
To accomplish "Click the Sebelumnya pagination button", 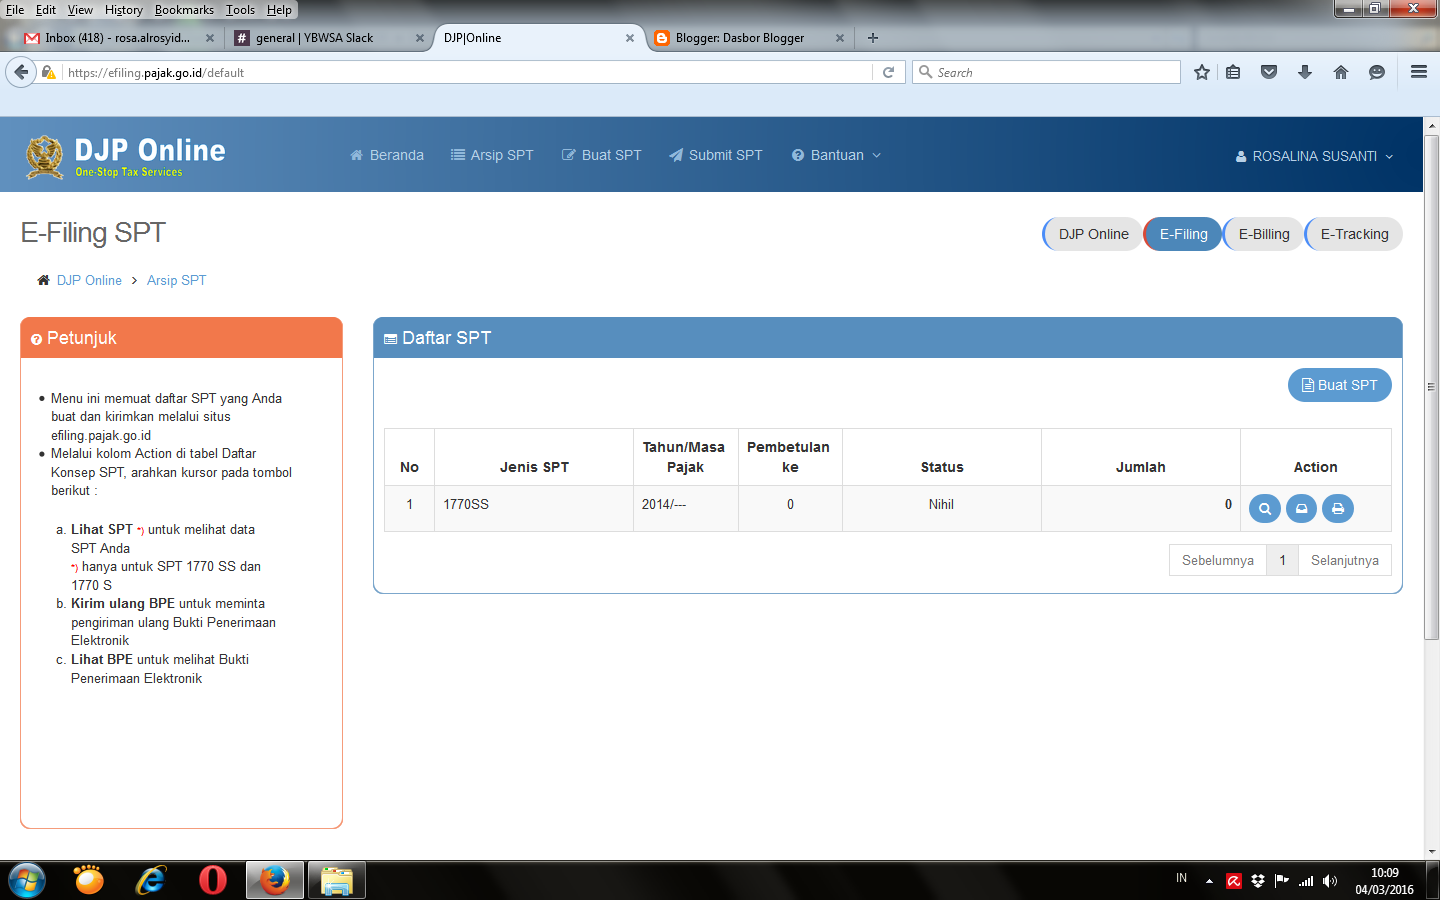I will (1218, 560).
